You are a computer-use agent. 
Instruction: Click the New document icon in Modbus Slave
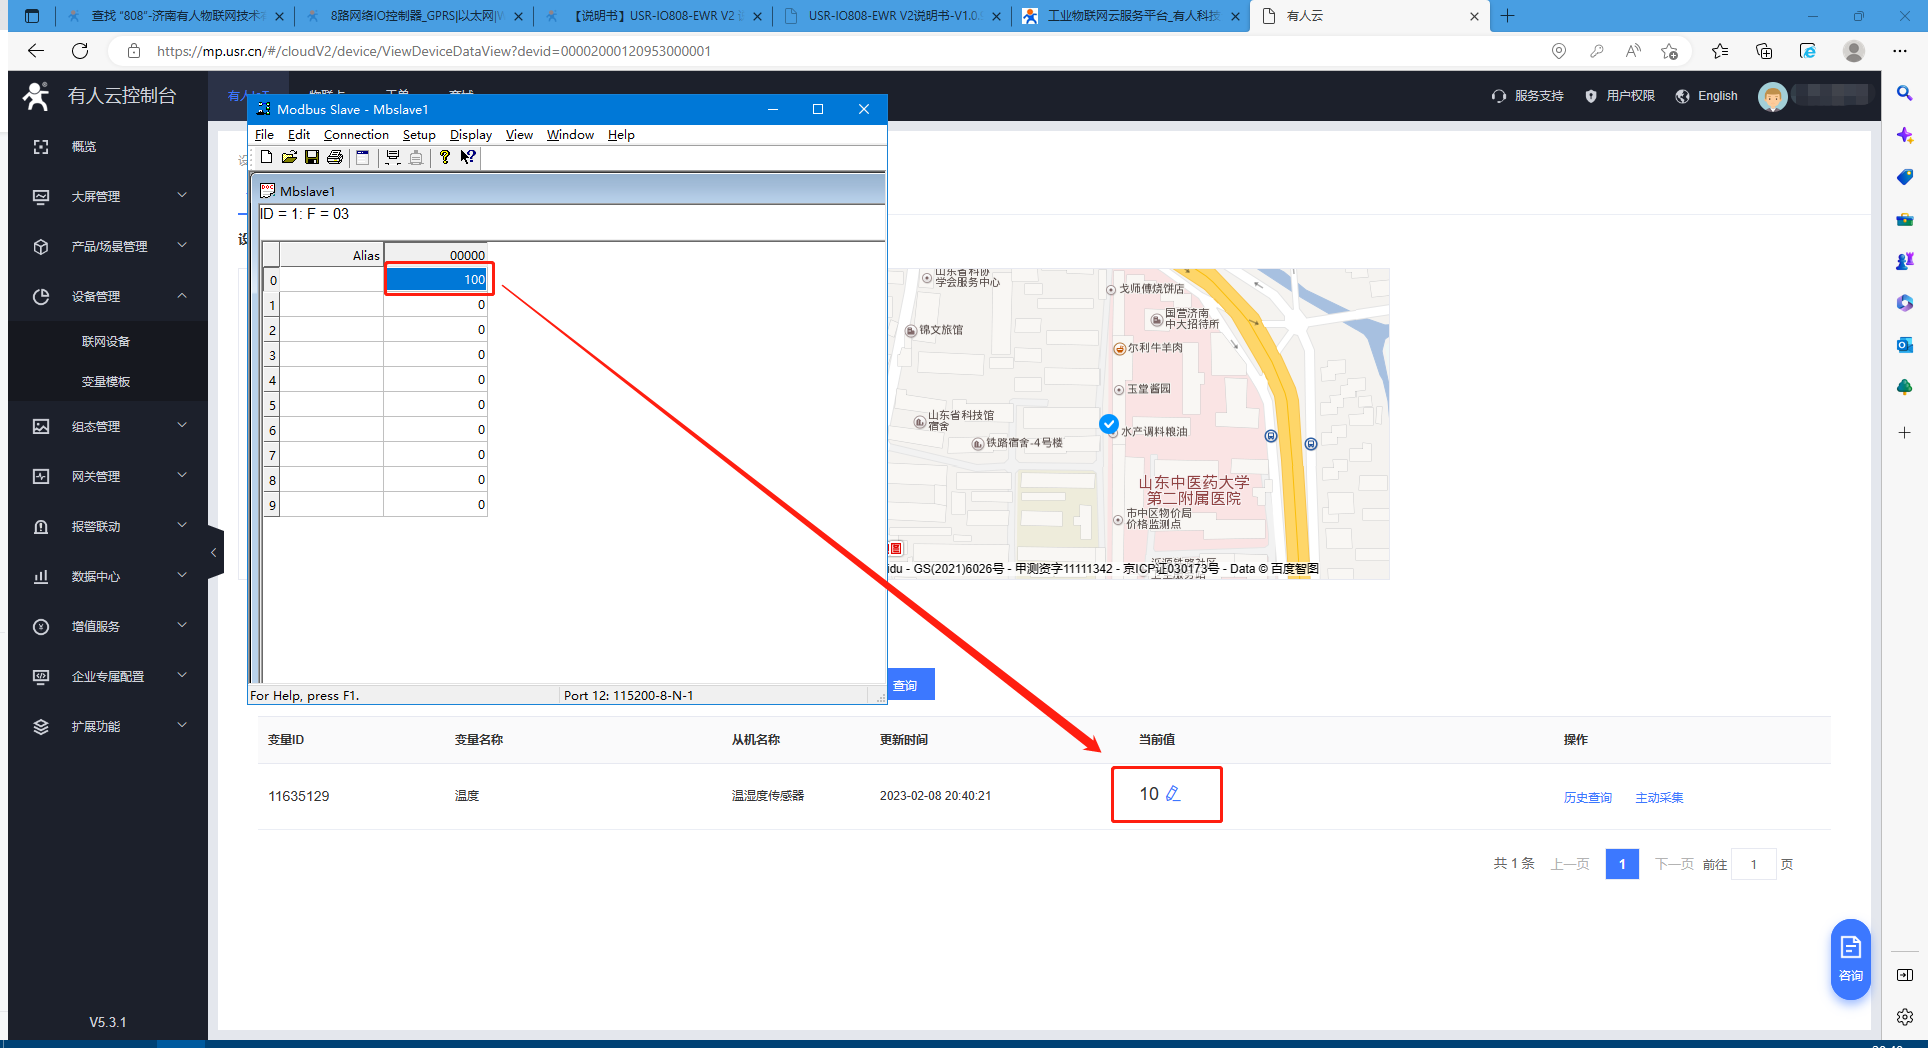(x=266, y=157)
